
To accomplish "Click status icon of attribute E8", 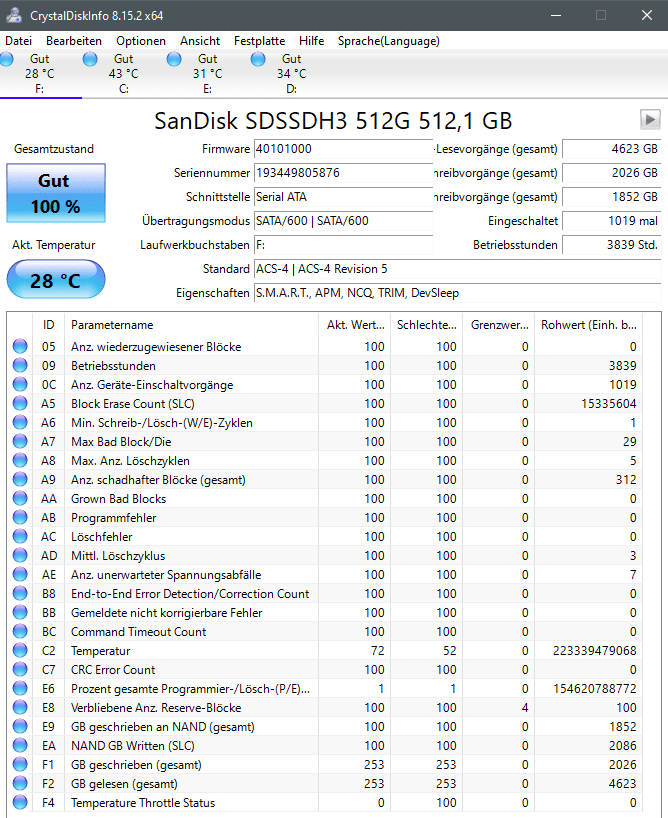I will click(20, 707).
